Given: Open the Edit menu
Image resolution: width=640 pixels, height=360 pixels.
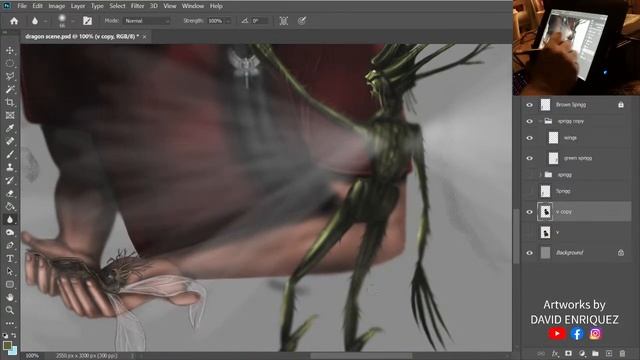Looking at the screenshot, I should coord(37,6).
